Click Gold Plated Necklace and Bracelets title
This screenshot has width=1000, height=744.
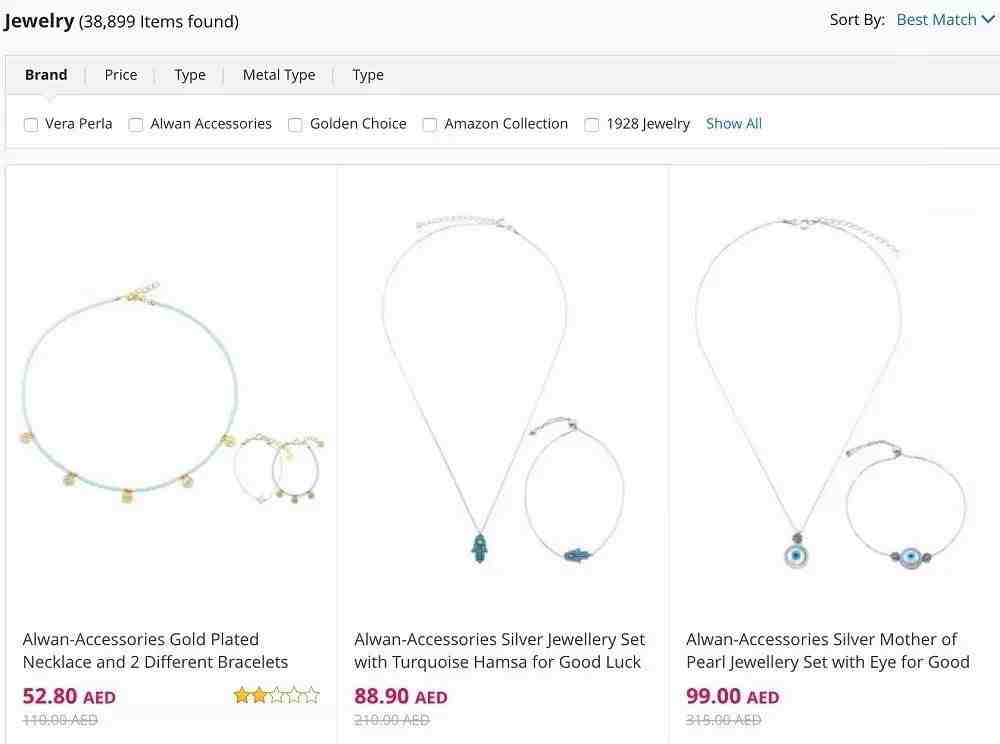coord(155,650)
